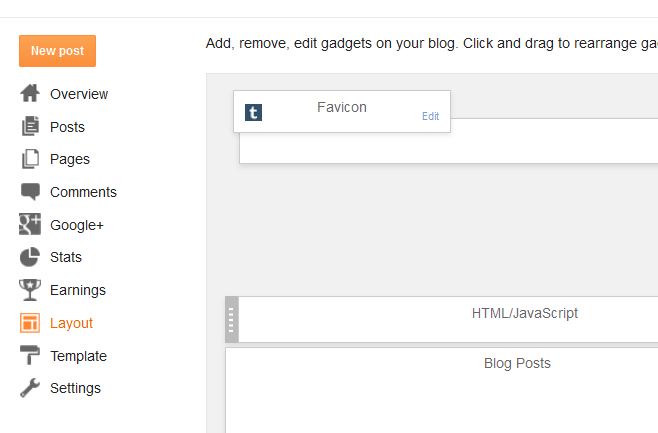
Task: Select the Blog Posts gadget
Action: 517,364
